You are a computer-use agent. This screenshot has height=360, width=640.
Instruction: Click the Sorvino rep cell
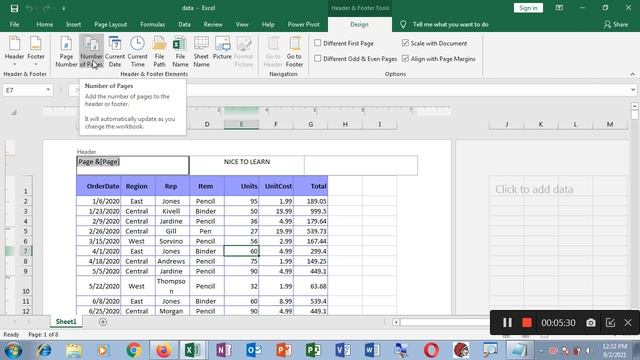[171, 241]
